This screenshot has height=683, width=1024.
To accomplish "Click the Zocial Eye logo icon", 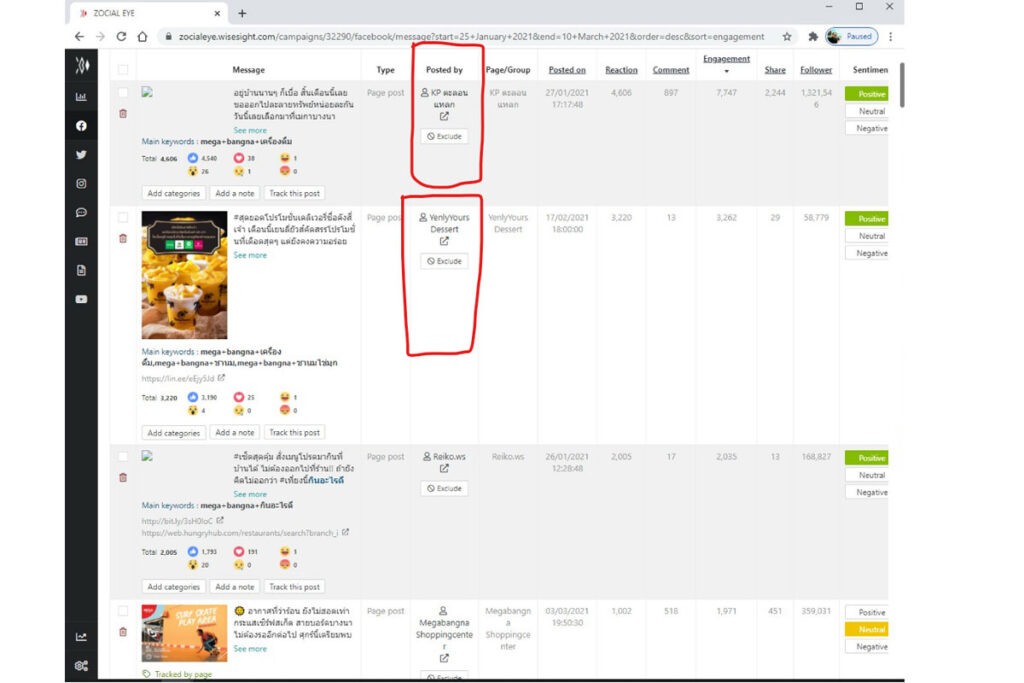I will pos(82,65).
